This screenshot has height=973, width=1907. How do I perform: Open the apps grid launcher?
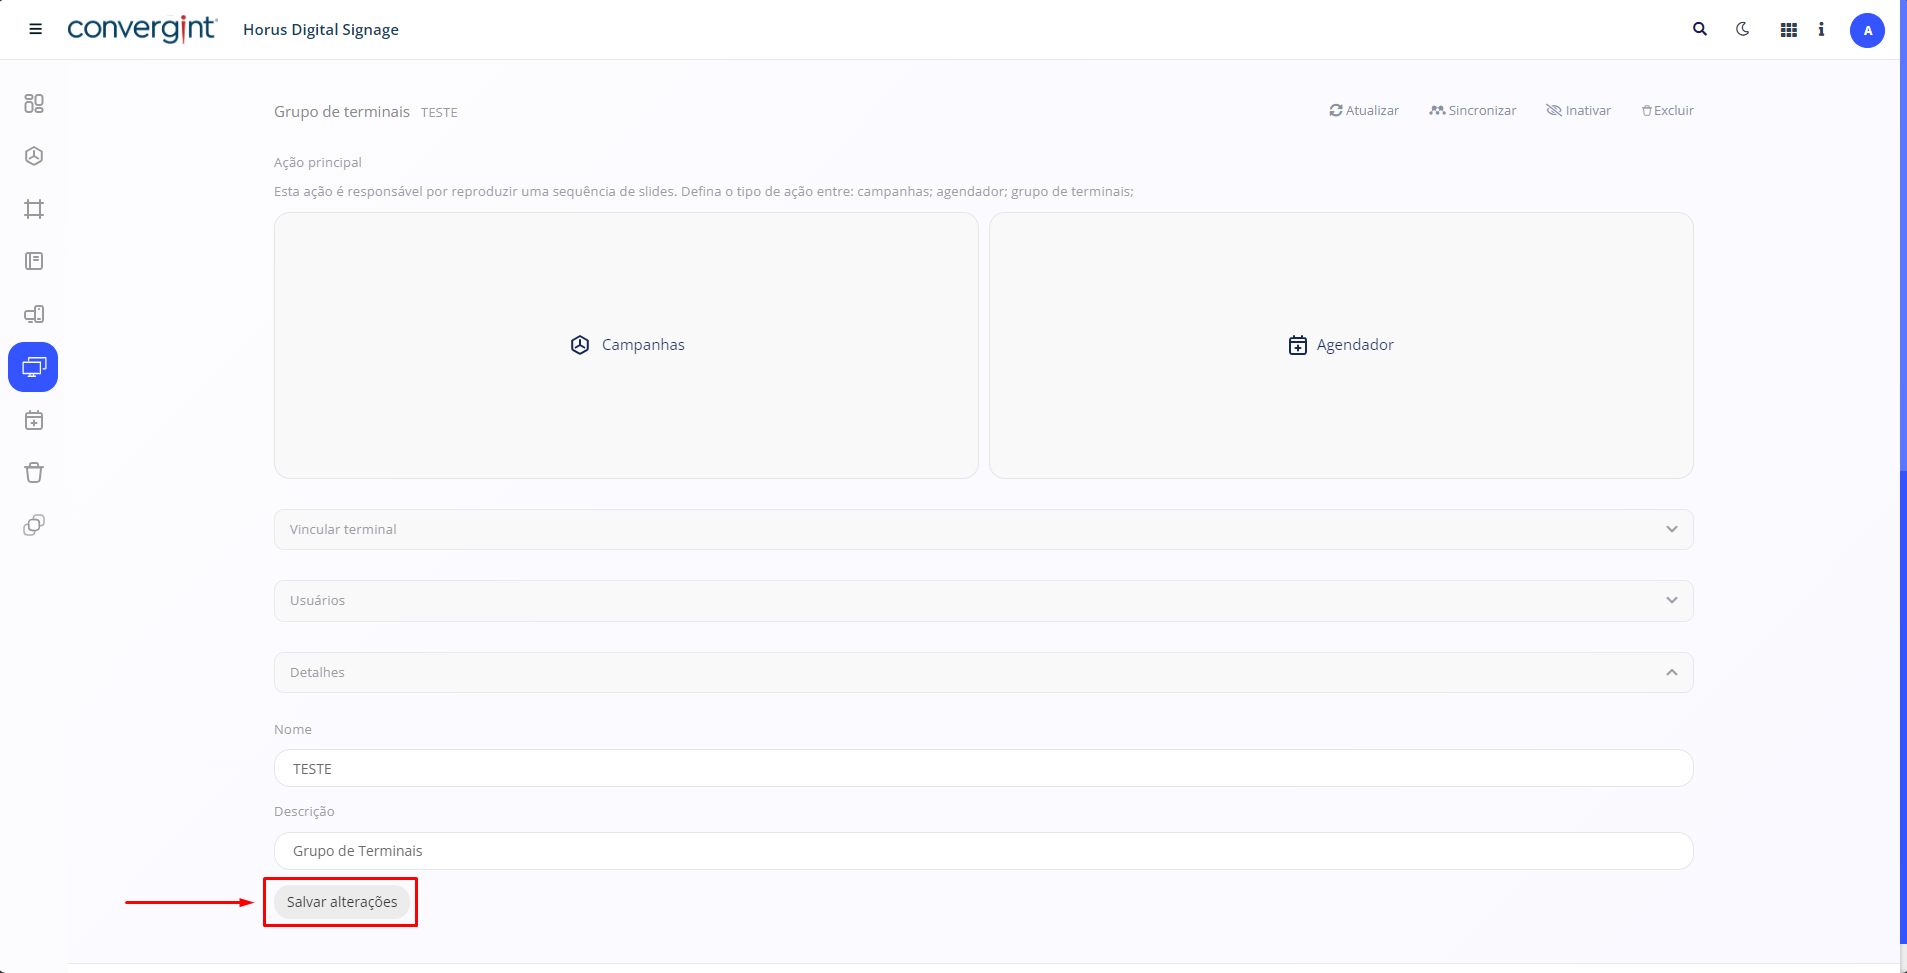pos(1788,30)
